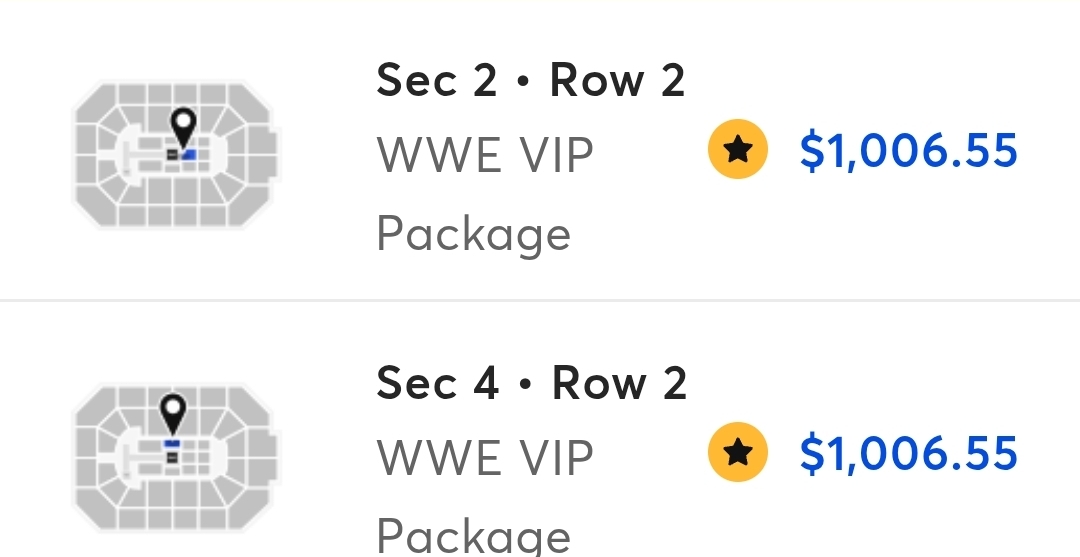
Task: Open the Sec 2 • Row 2 listing title
Action: click(530, 81)
